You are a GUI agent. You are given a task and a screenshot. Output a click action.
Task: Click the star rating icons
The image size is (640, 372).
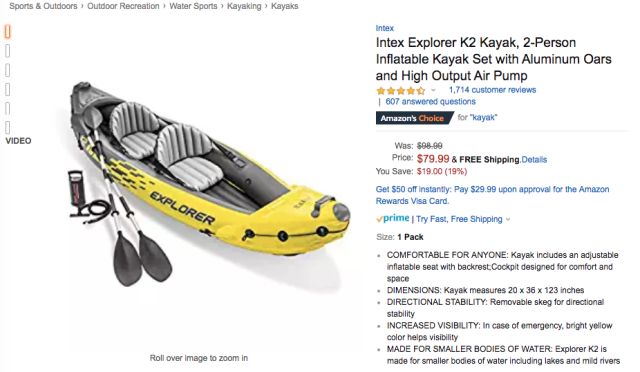click(x=401, y=91)
